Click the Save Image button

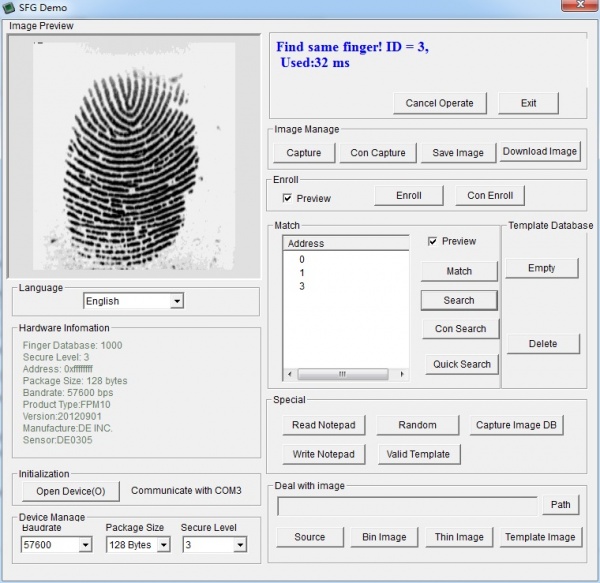[458, 153]
